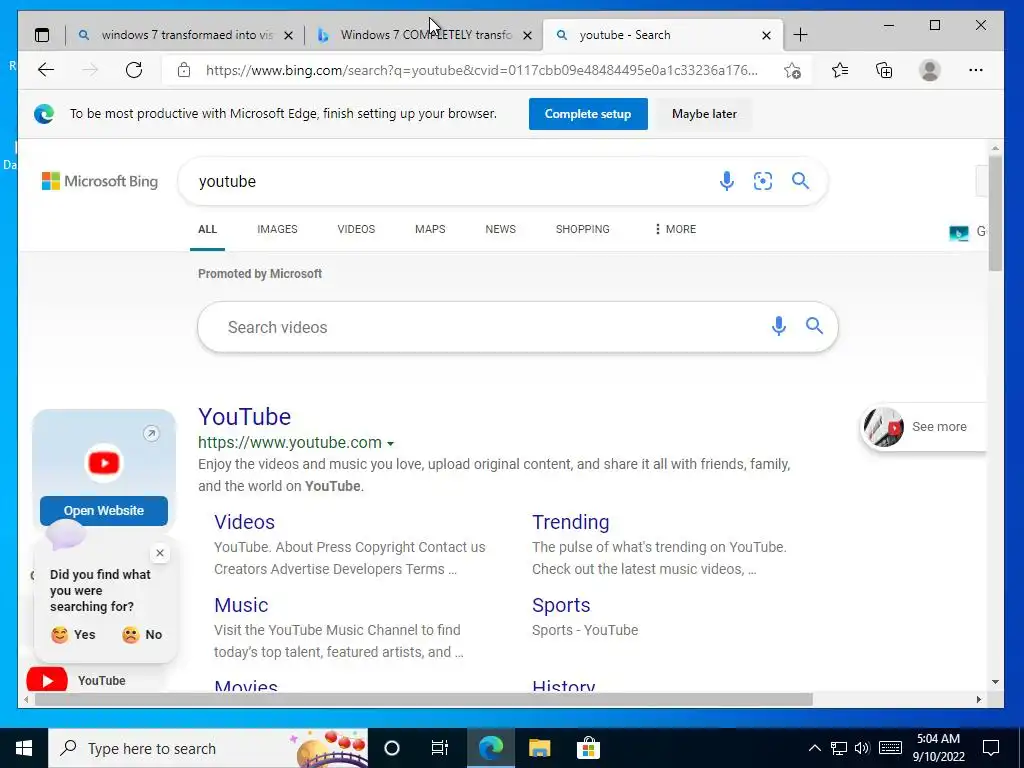The width and height of the screenshot is (1024, 768).
Task: Use voice search microphone in Bing box
Action: tap(726, 181)
